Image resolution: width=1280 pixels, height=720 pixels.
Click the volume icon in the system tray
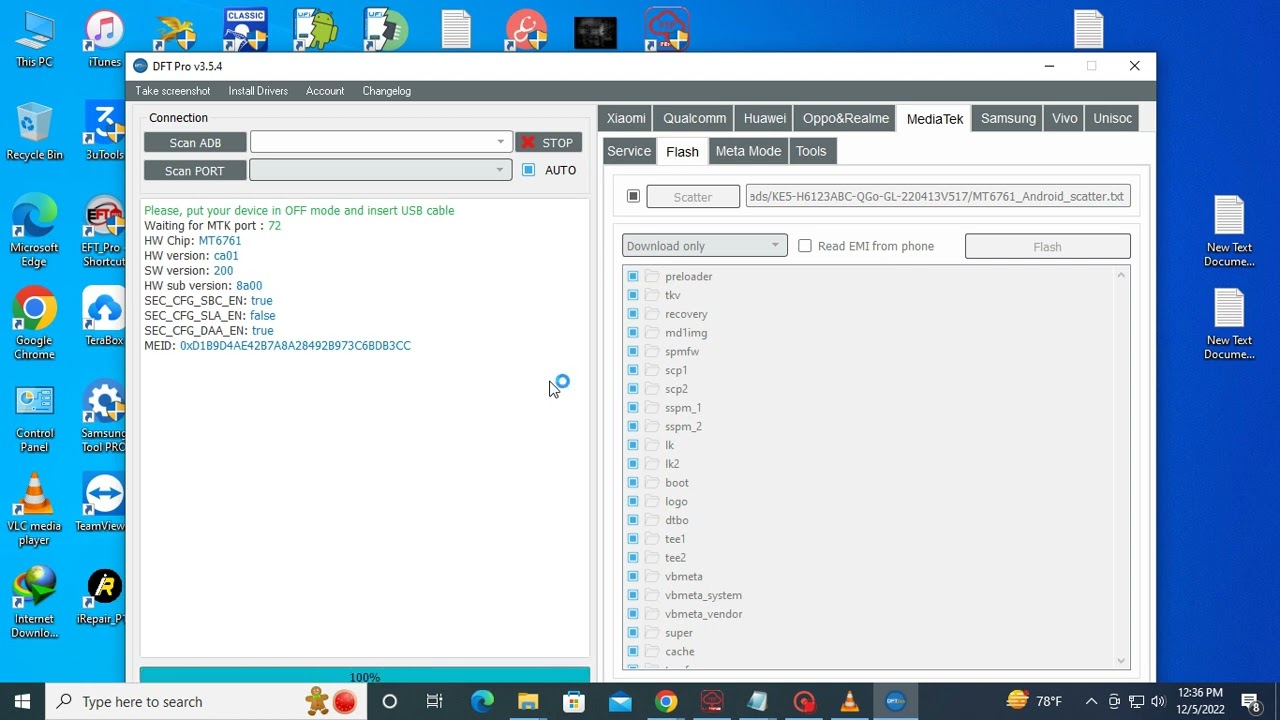pyautogui.click(x=1158, y=701)
